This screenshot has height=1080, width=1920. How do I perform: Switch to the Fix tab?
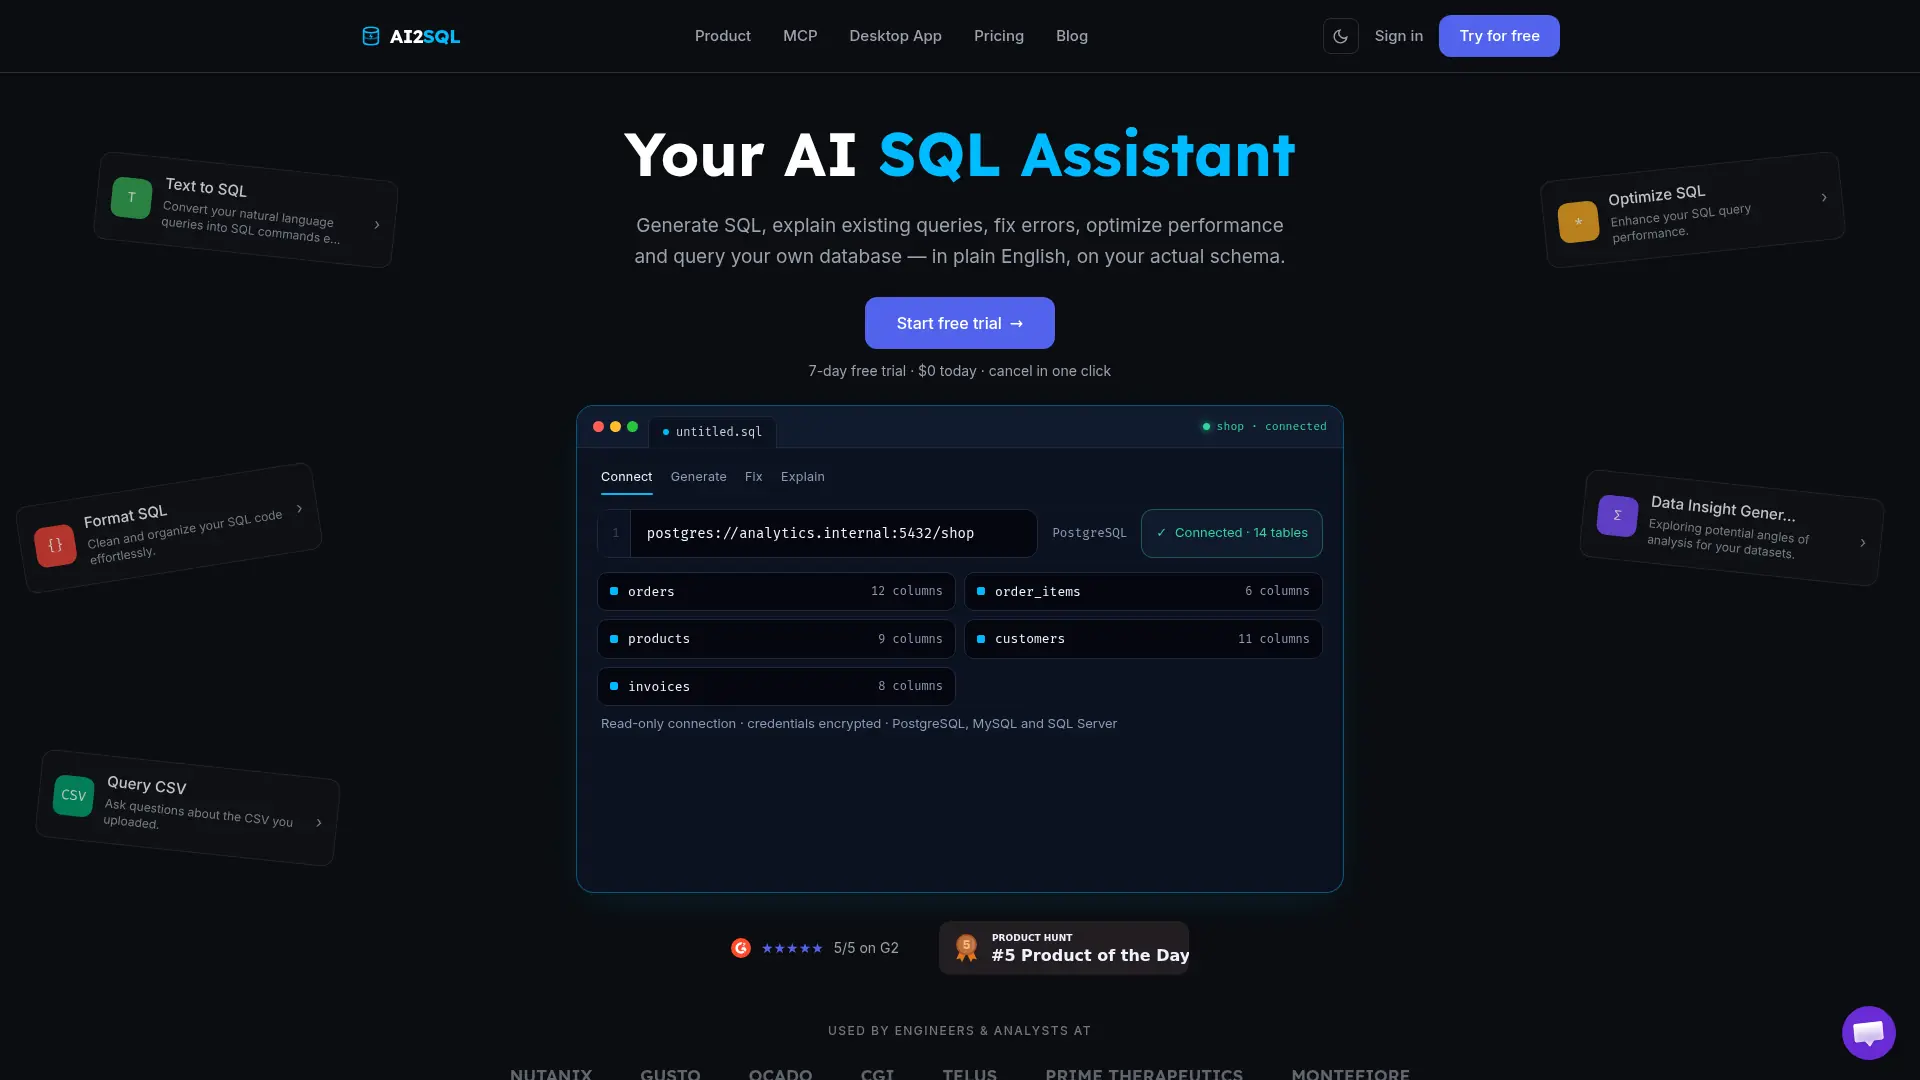(x=753, y=477)
